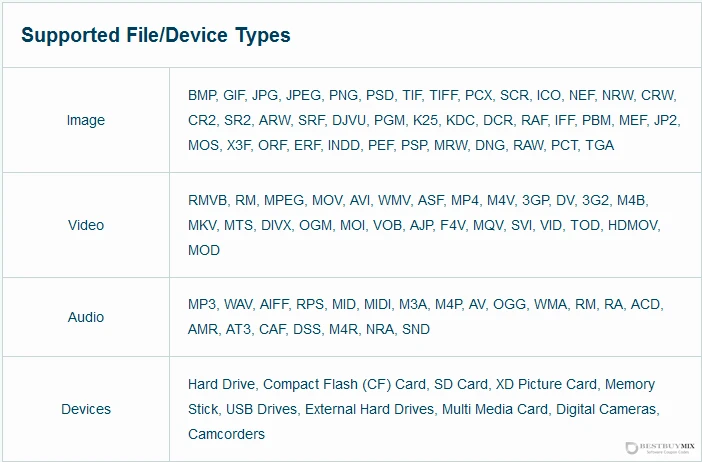Click the MOD video format entry
The width and height of the screenshot is (702, 462).
(x=204, y=250)
